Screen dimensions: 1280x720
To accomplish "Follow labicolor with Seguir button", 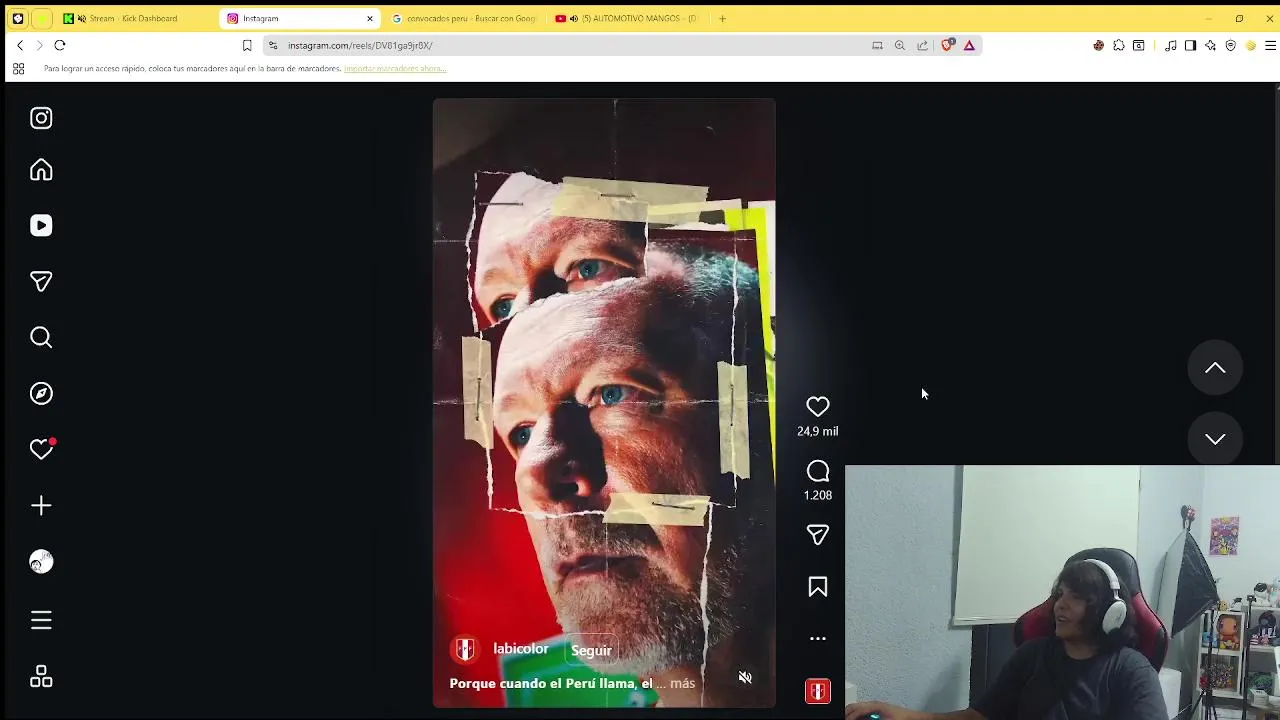I will point(591,650).
